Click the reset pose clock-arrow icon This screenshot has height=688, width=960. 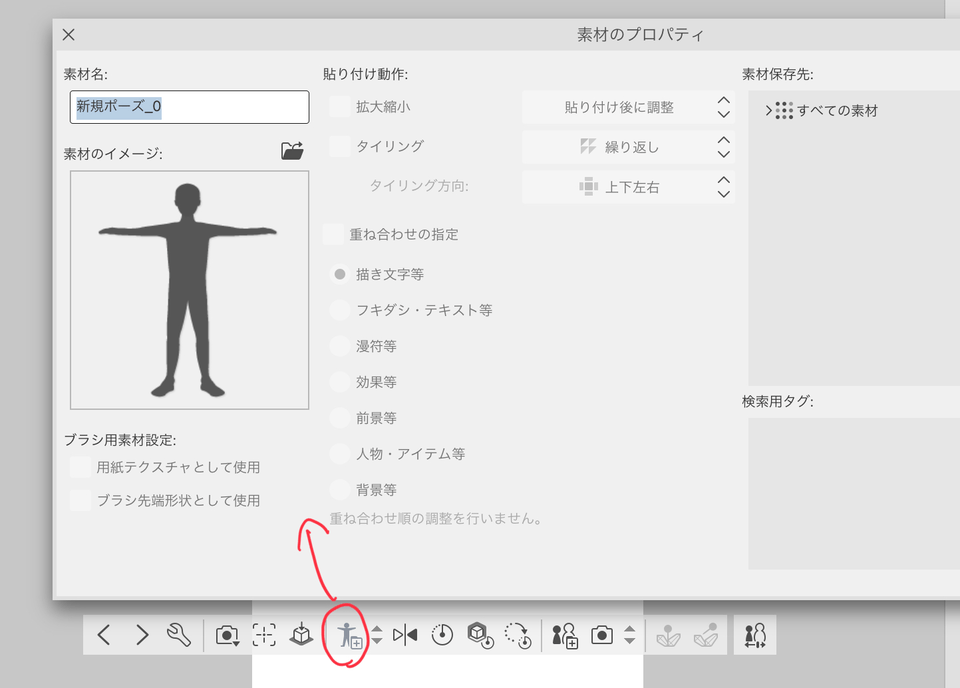tap(442, 635)
